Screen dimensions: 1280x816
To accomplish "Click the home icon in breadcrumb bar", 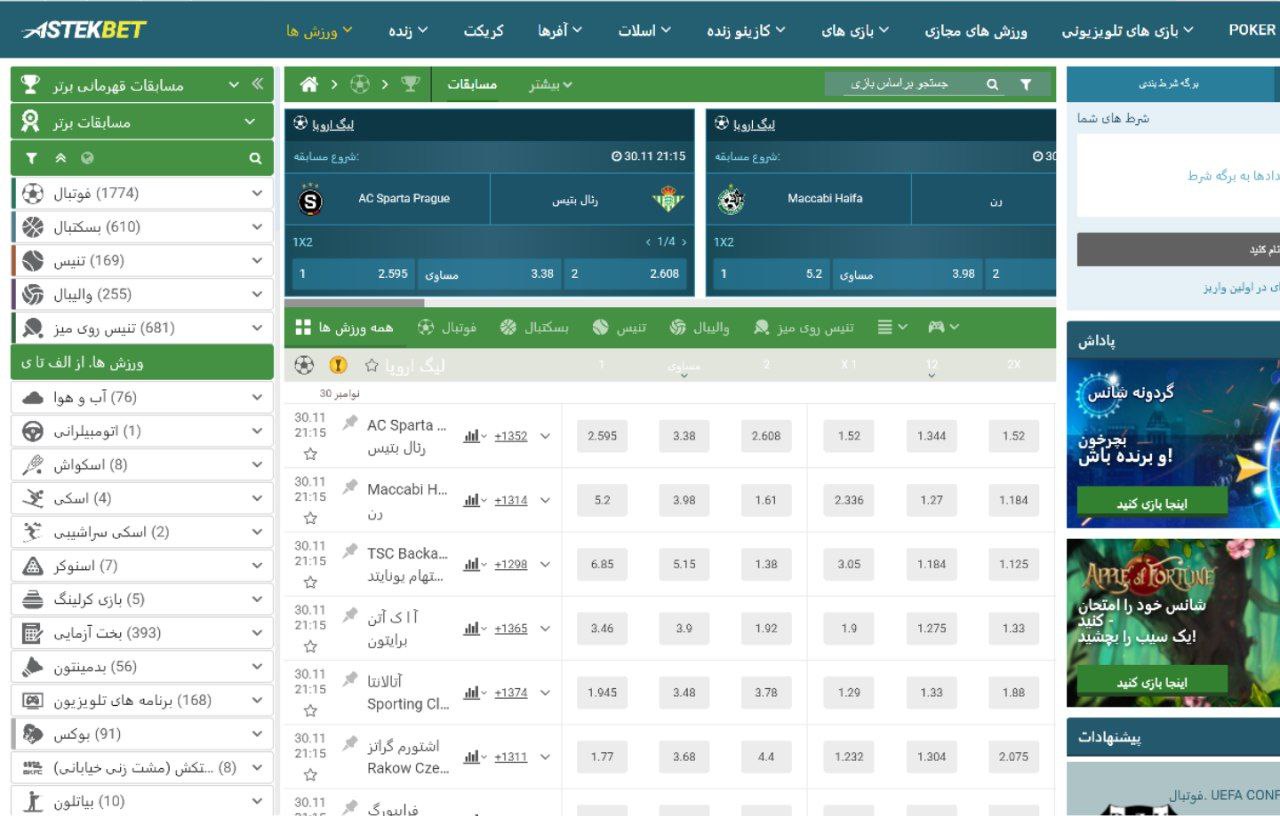I will point(309,85).
